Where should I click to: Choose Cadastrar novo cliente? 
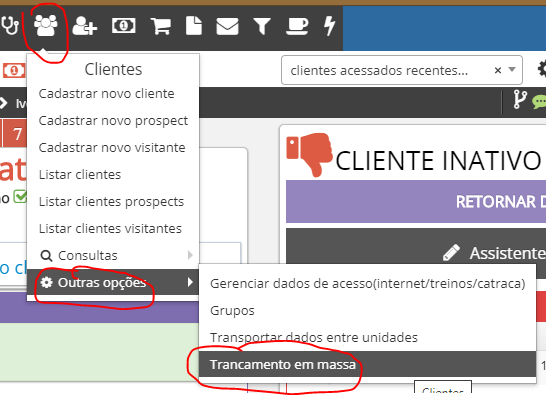pyautogui.click(x=107, y=93)
